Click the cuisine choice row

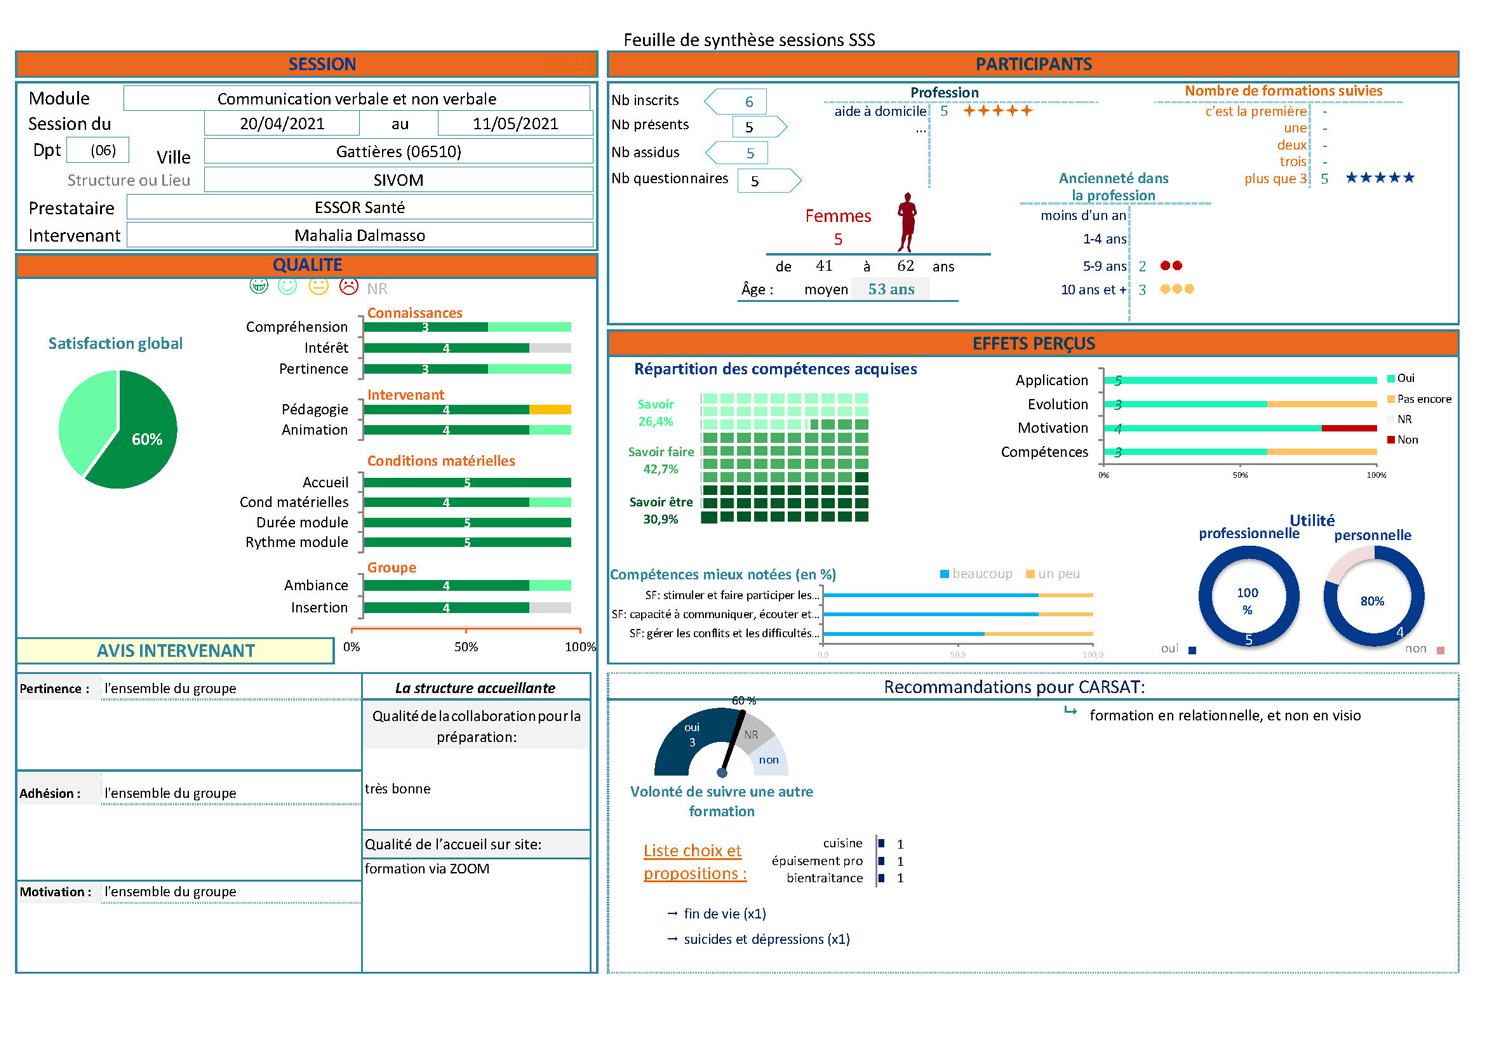pyautogui.click(x=862, y=843)
